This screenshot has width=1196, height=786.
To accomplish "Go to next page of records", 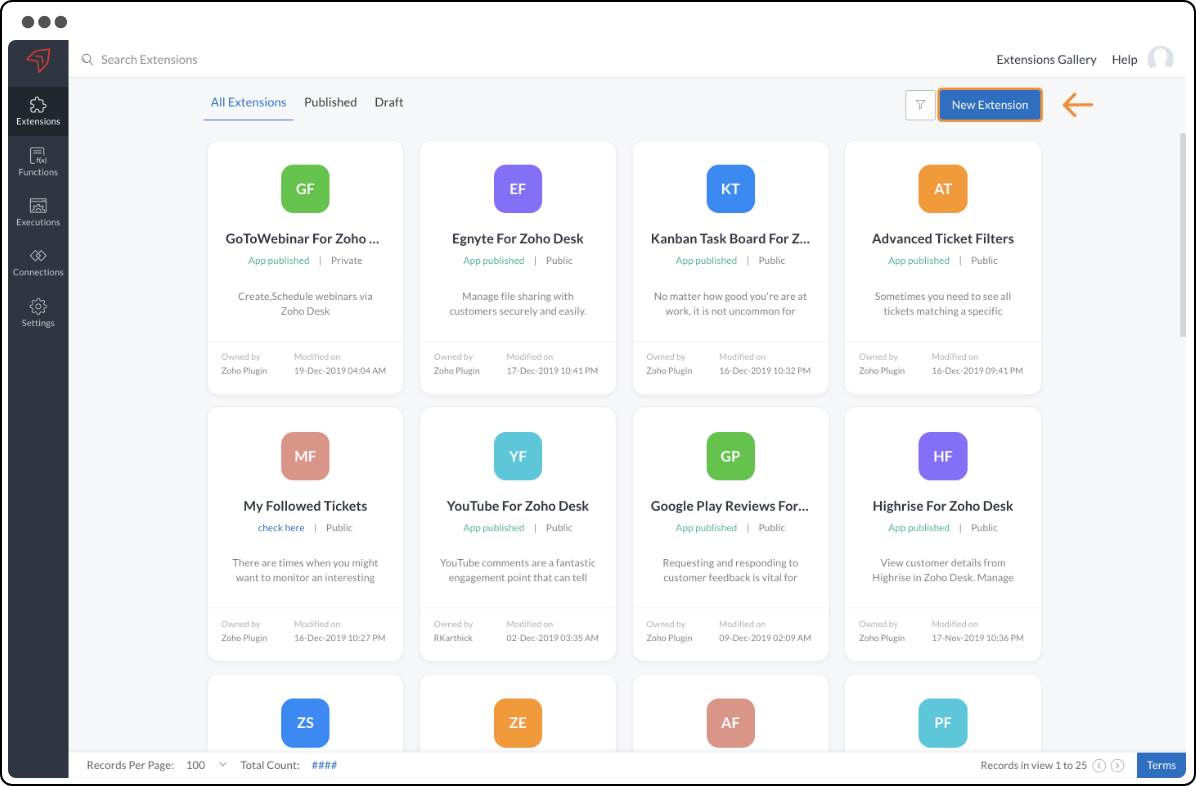I will coord(1117,765).
